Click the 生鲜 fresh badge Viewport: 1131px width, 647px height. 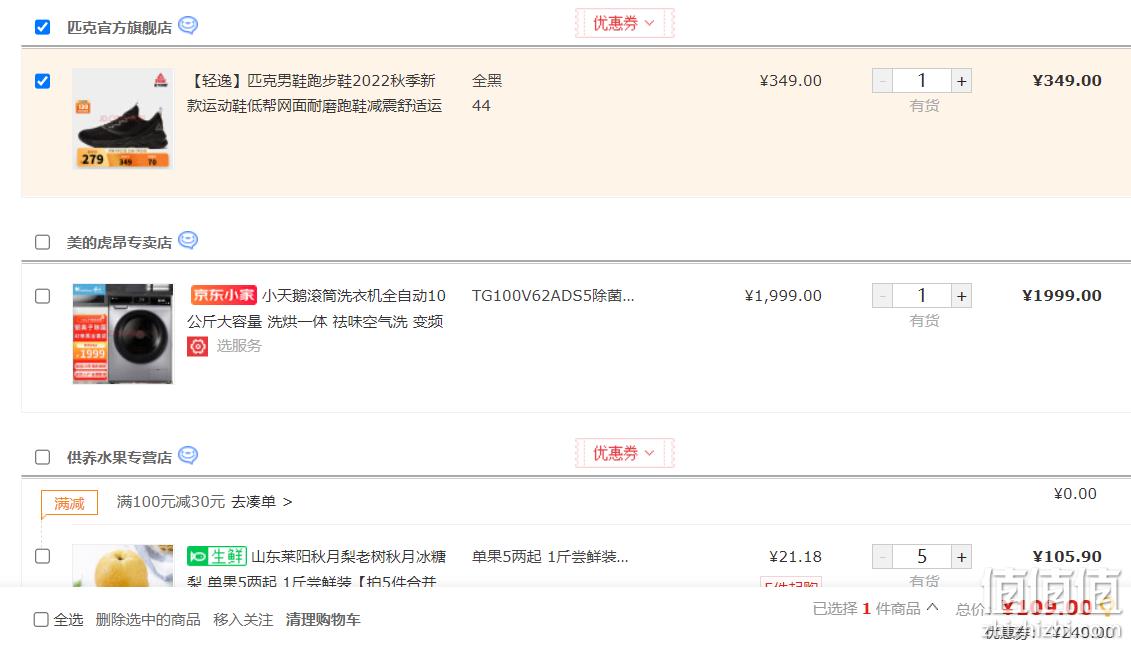point(217,556)
